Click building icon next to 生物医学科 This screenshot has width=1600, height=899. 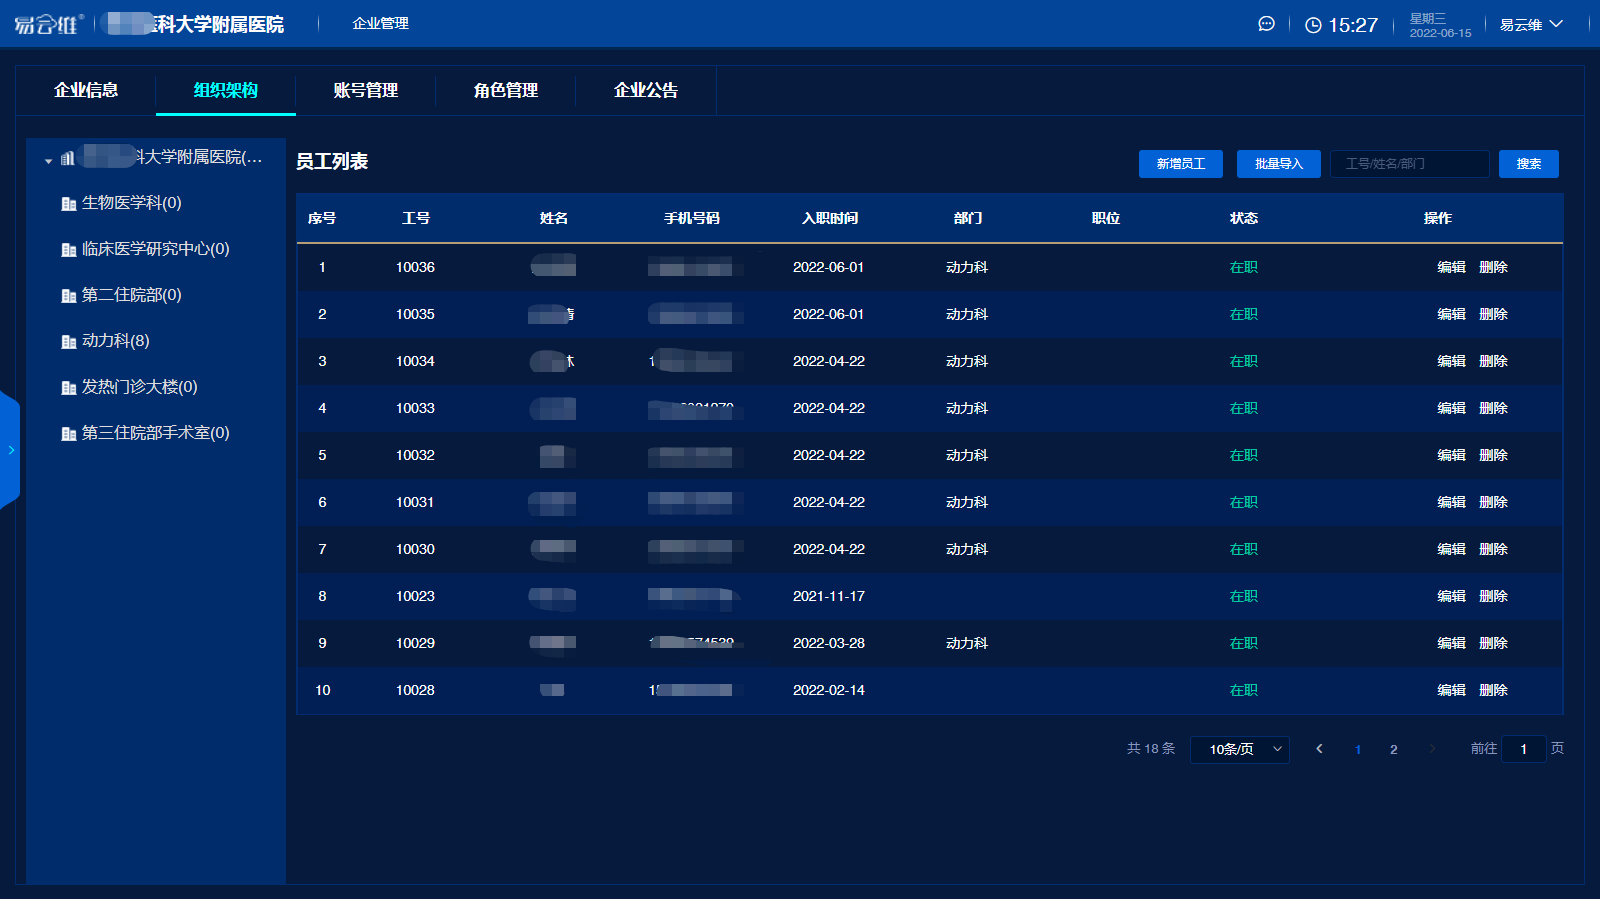[69, 204]
